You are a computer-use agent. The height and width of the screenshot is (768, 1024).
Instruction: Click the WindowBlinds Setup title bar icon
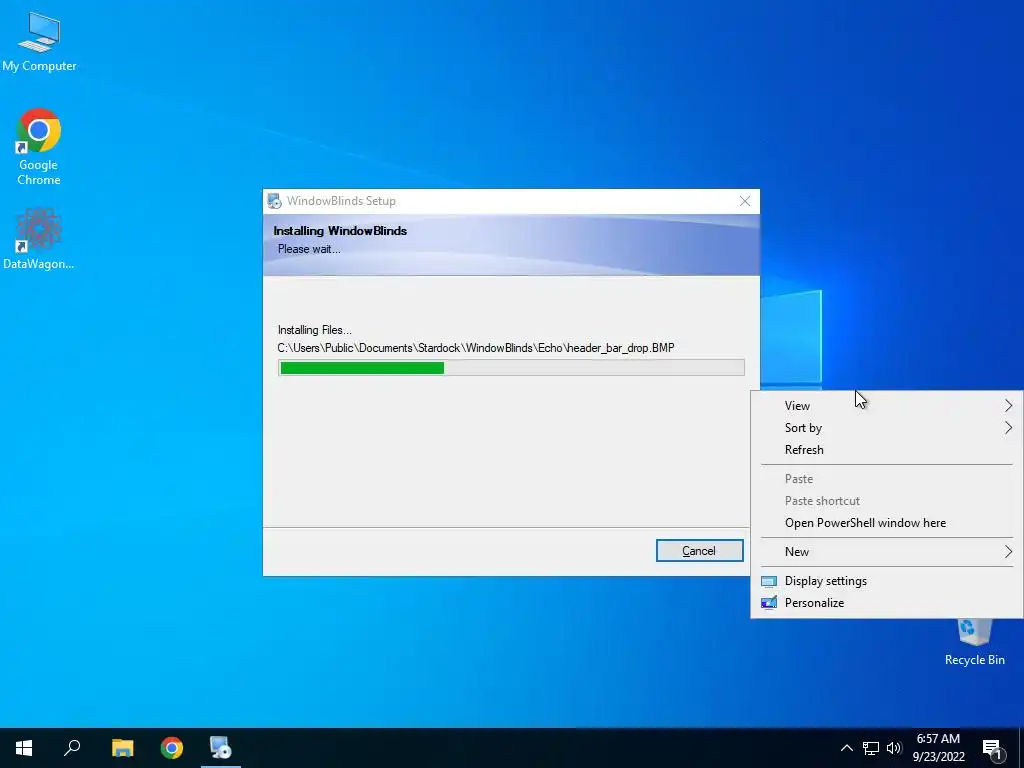point(275,201)
